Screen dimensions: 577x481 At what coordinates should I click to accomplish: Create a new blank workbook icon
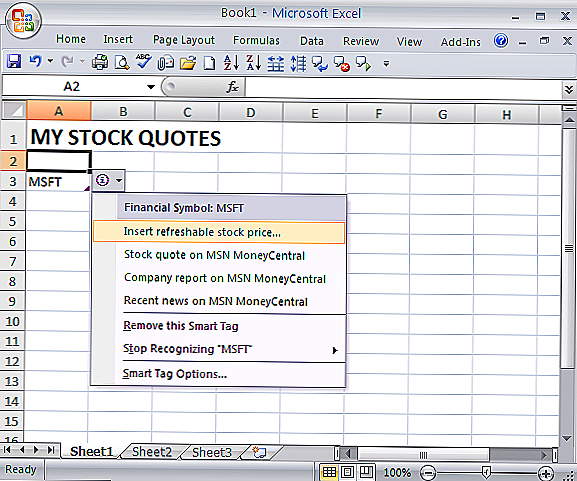pos(209,63)
